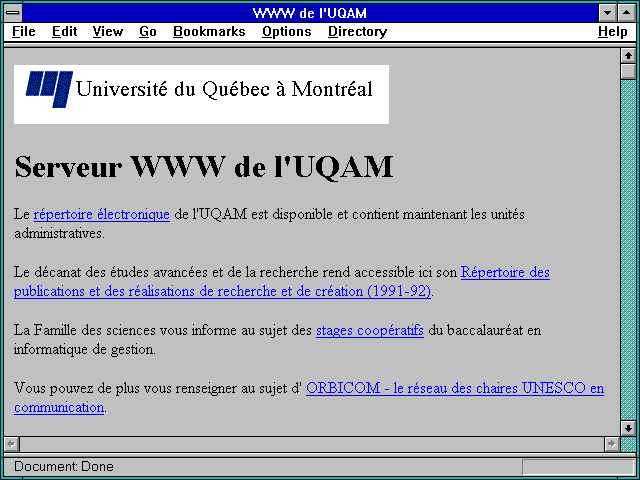The image size is (640, 480).
Task: Click the vertical scrollbar down arrow
Action: tap(628, 428)
